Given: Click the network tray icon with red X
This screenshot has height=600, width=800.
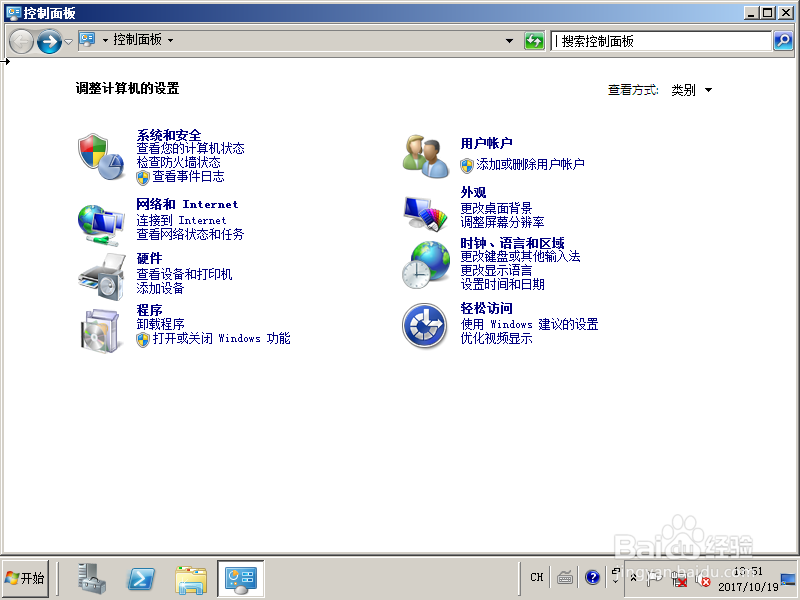Looking at the screenshot, I should (x=679, y=579).
